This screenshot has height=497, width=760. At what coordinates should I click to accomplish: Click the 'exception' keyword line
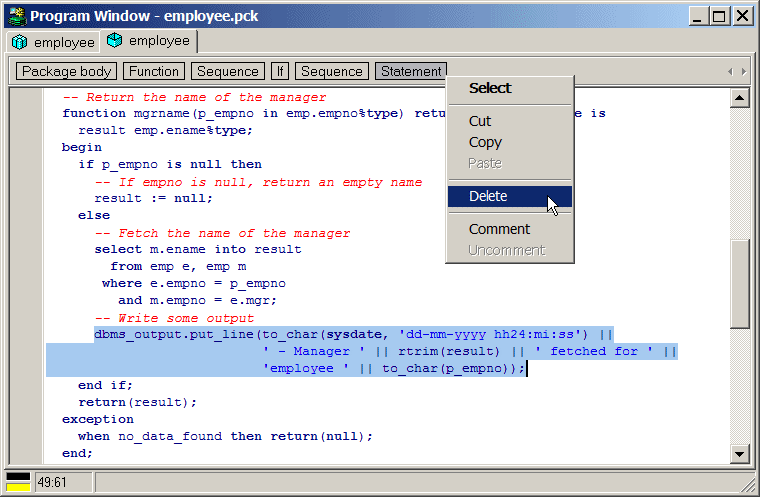click(98, 419)
